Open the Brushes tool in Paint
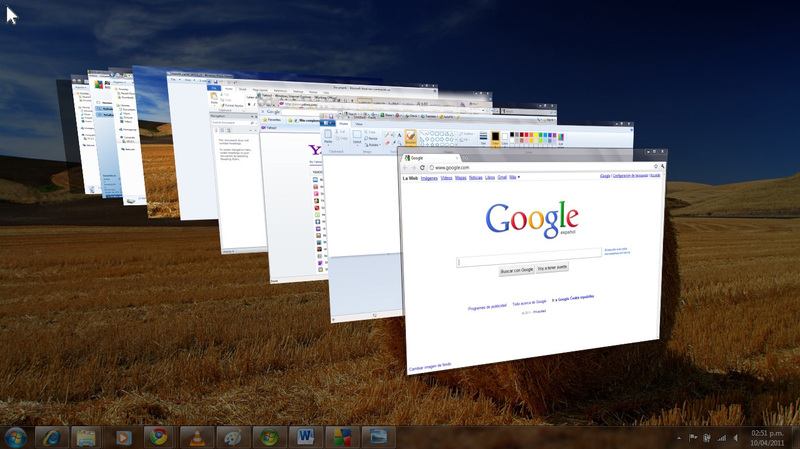 pyautogui.click(x=411, y=137)
